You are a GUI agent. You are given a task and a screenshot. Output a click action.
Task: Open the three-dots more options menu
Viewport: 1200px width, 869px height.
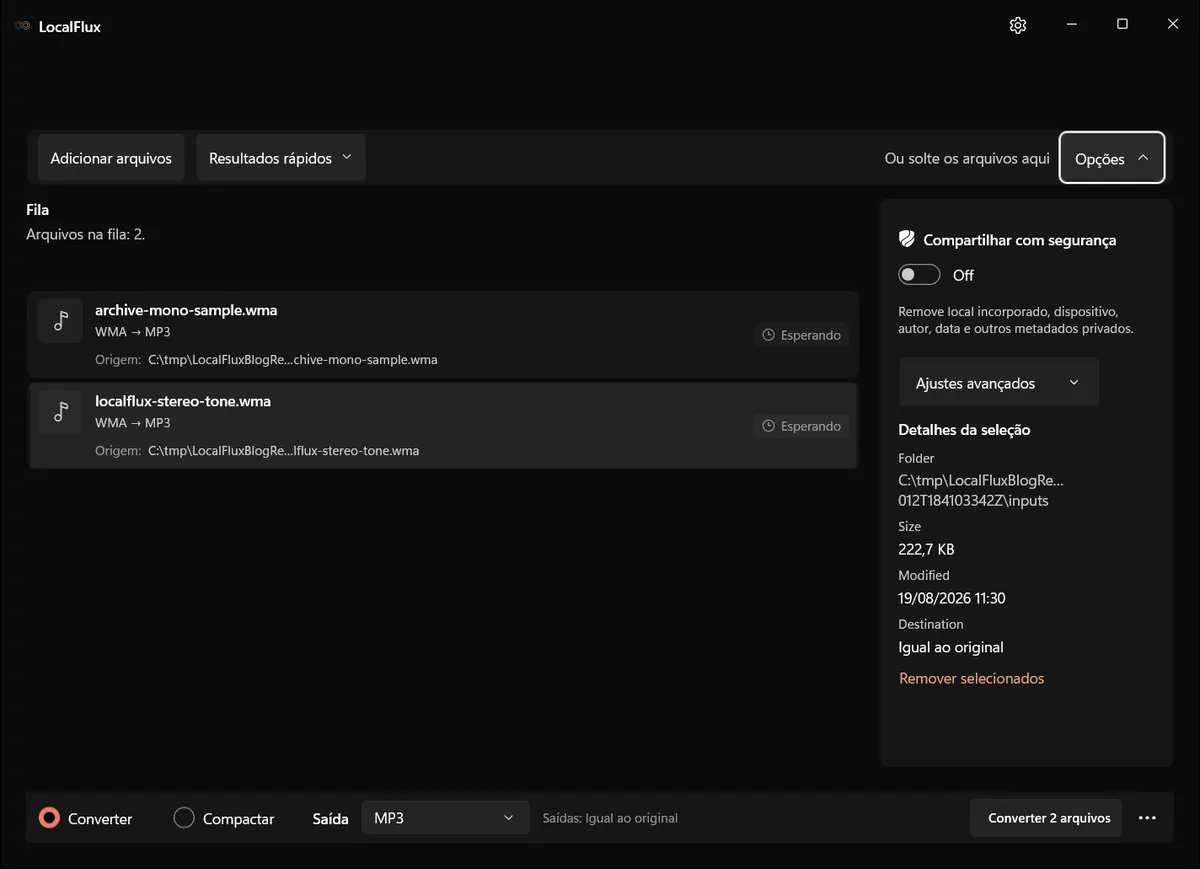click(x=1147, y=818)
